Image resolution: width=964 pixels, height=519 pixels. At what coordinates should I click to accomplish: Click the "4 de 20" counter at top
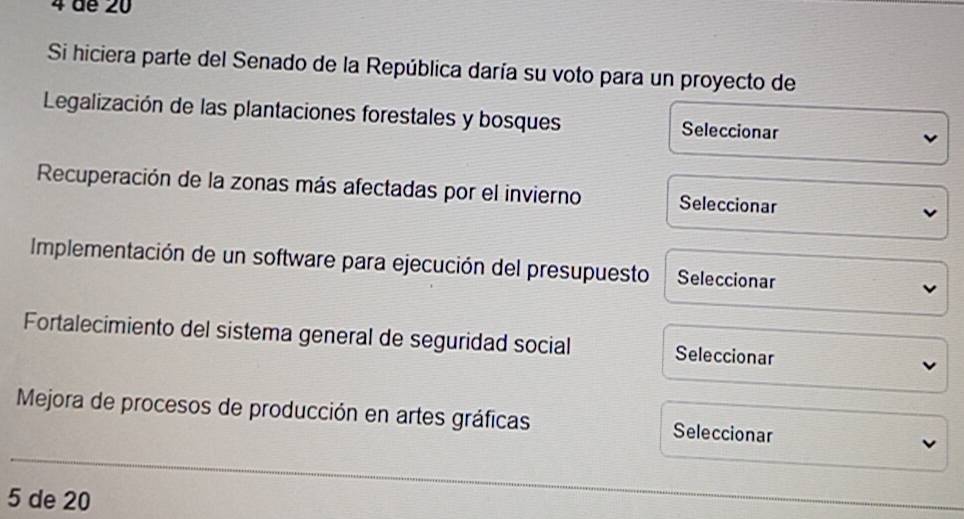tap(47, 7)
